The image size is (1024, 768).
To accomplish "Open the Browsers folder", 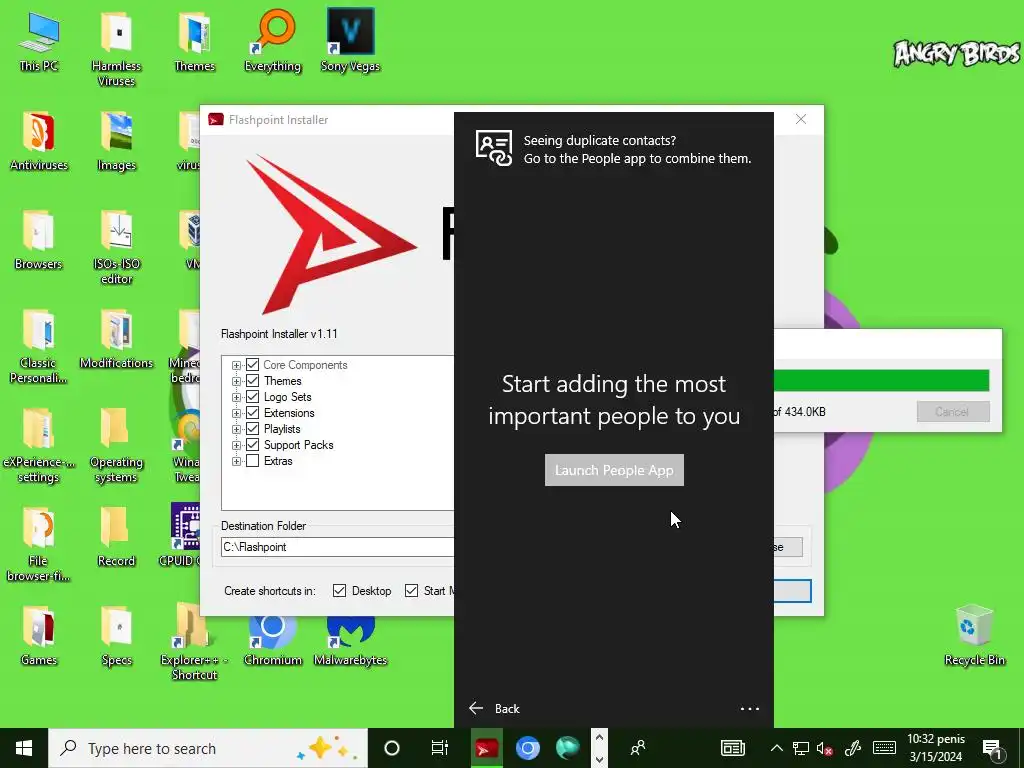I will pos(39,239).
